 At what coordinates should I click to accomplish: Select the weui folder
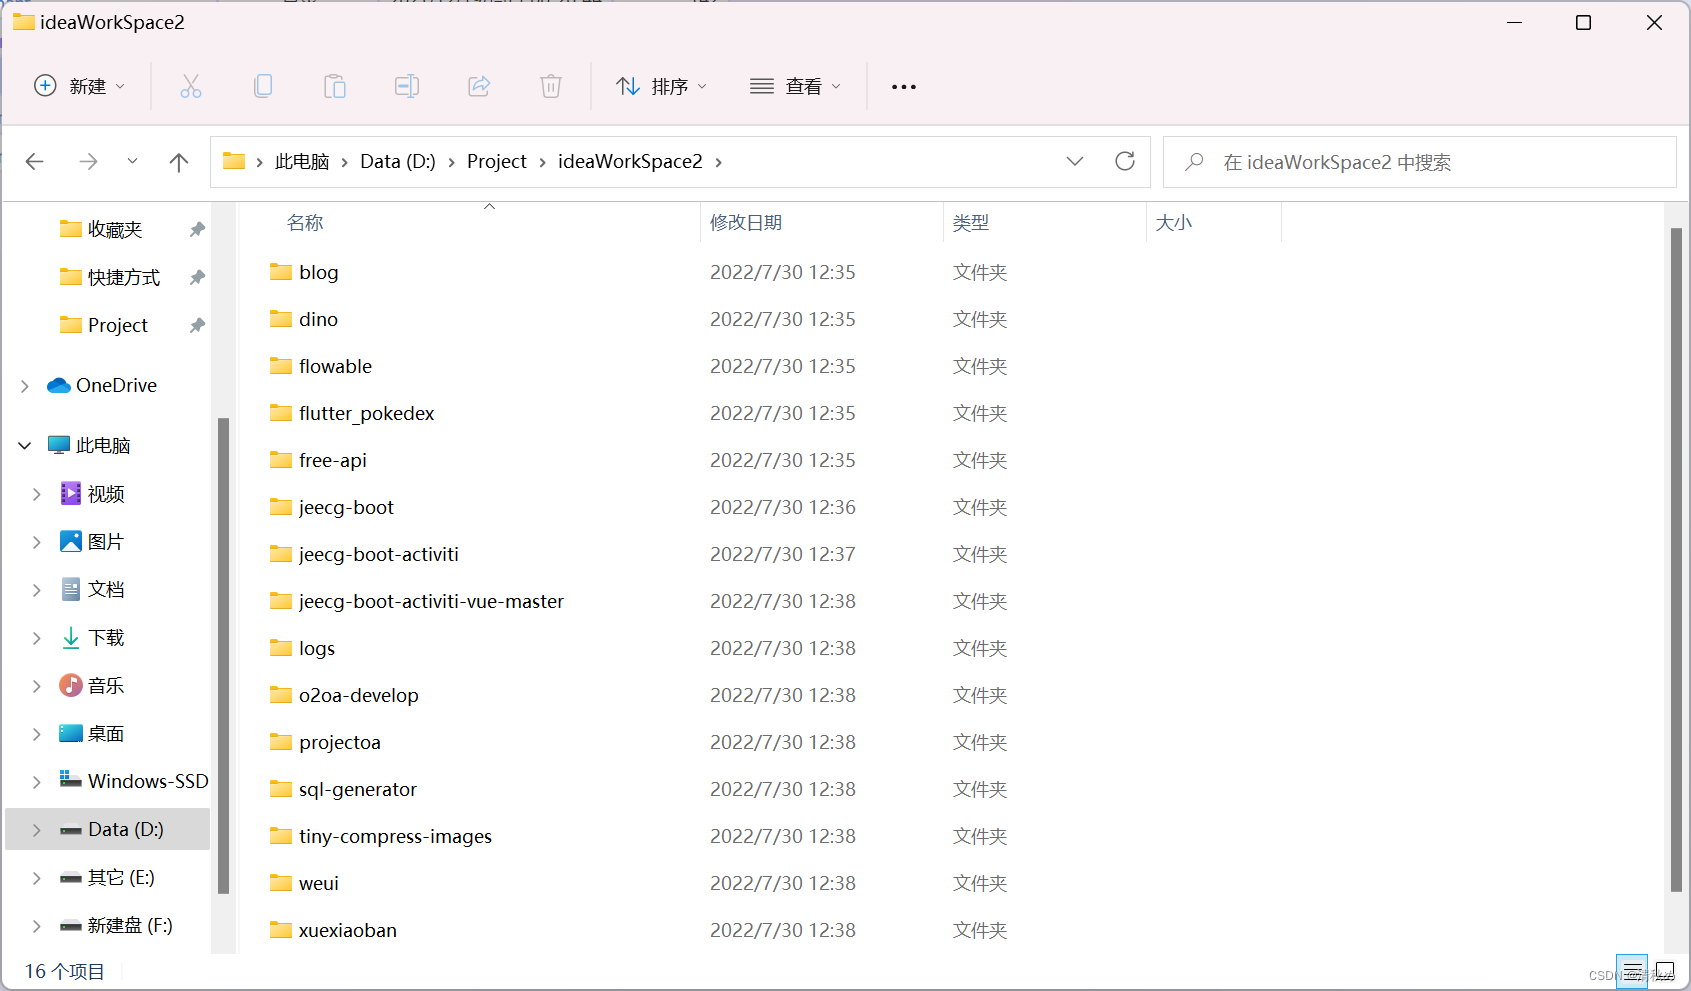[x=318, y=883]
